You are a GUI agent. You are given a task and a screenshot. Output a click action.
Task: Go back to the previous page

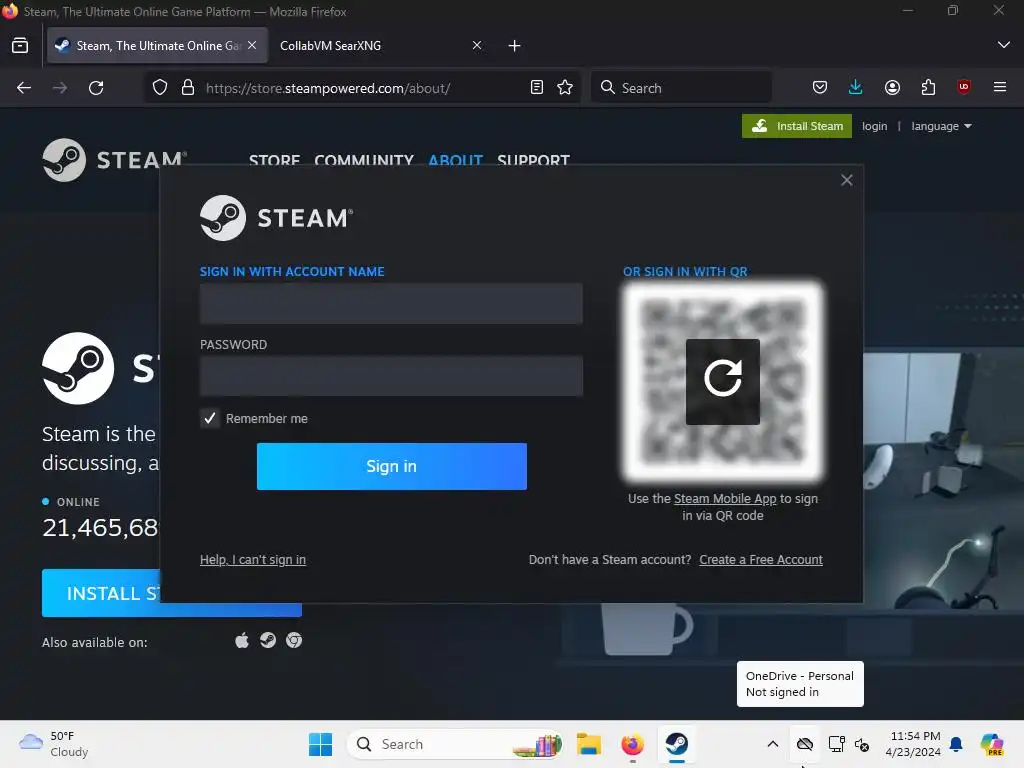click(24, 88)
